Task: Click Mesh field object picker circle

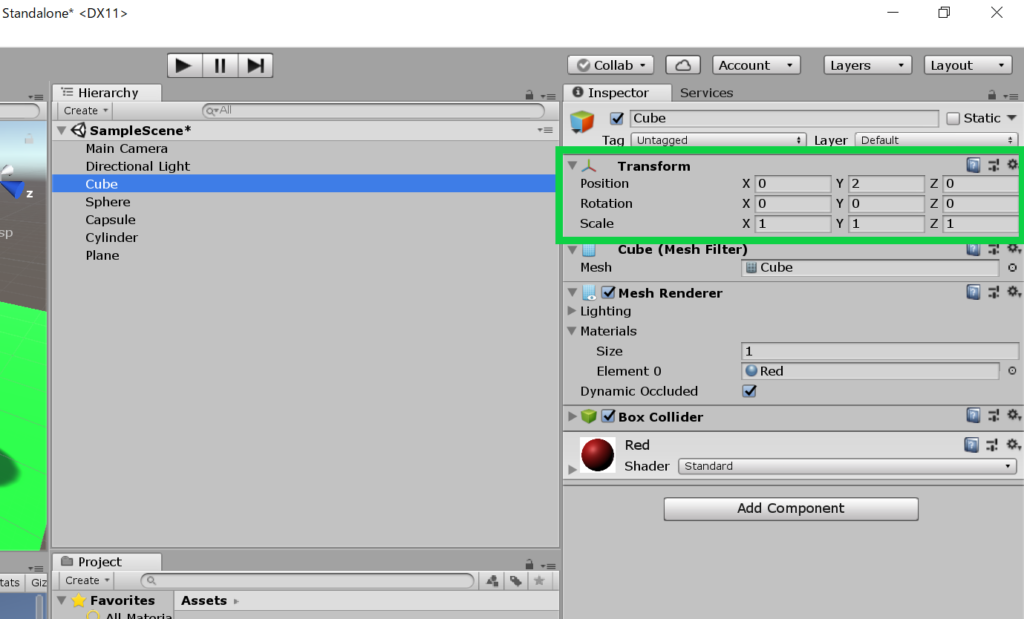Action: [x=1012, y=268]
